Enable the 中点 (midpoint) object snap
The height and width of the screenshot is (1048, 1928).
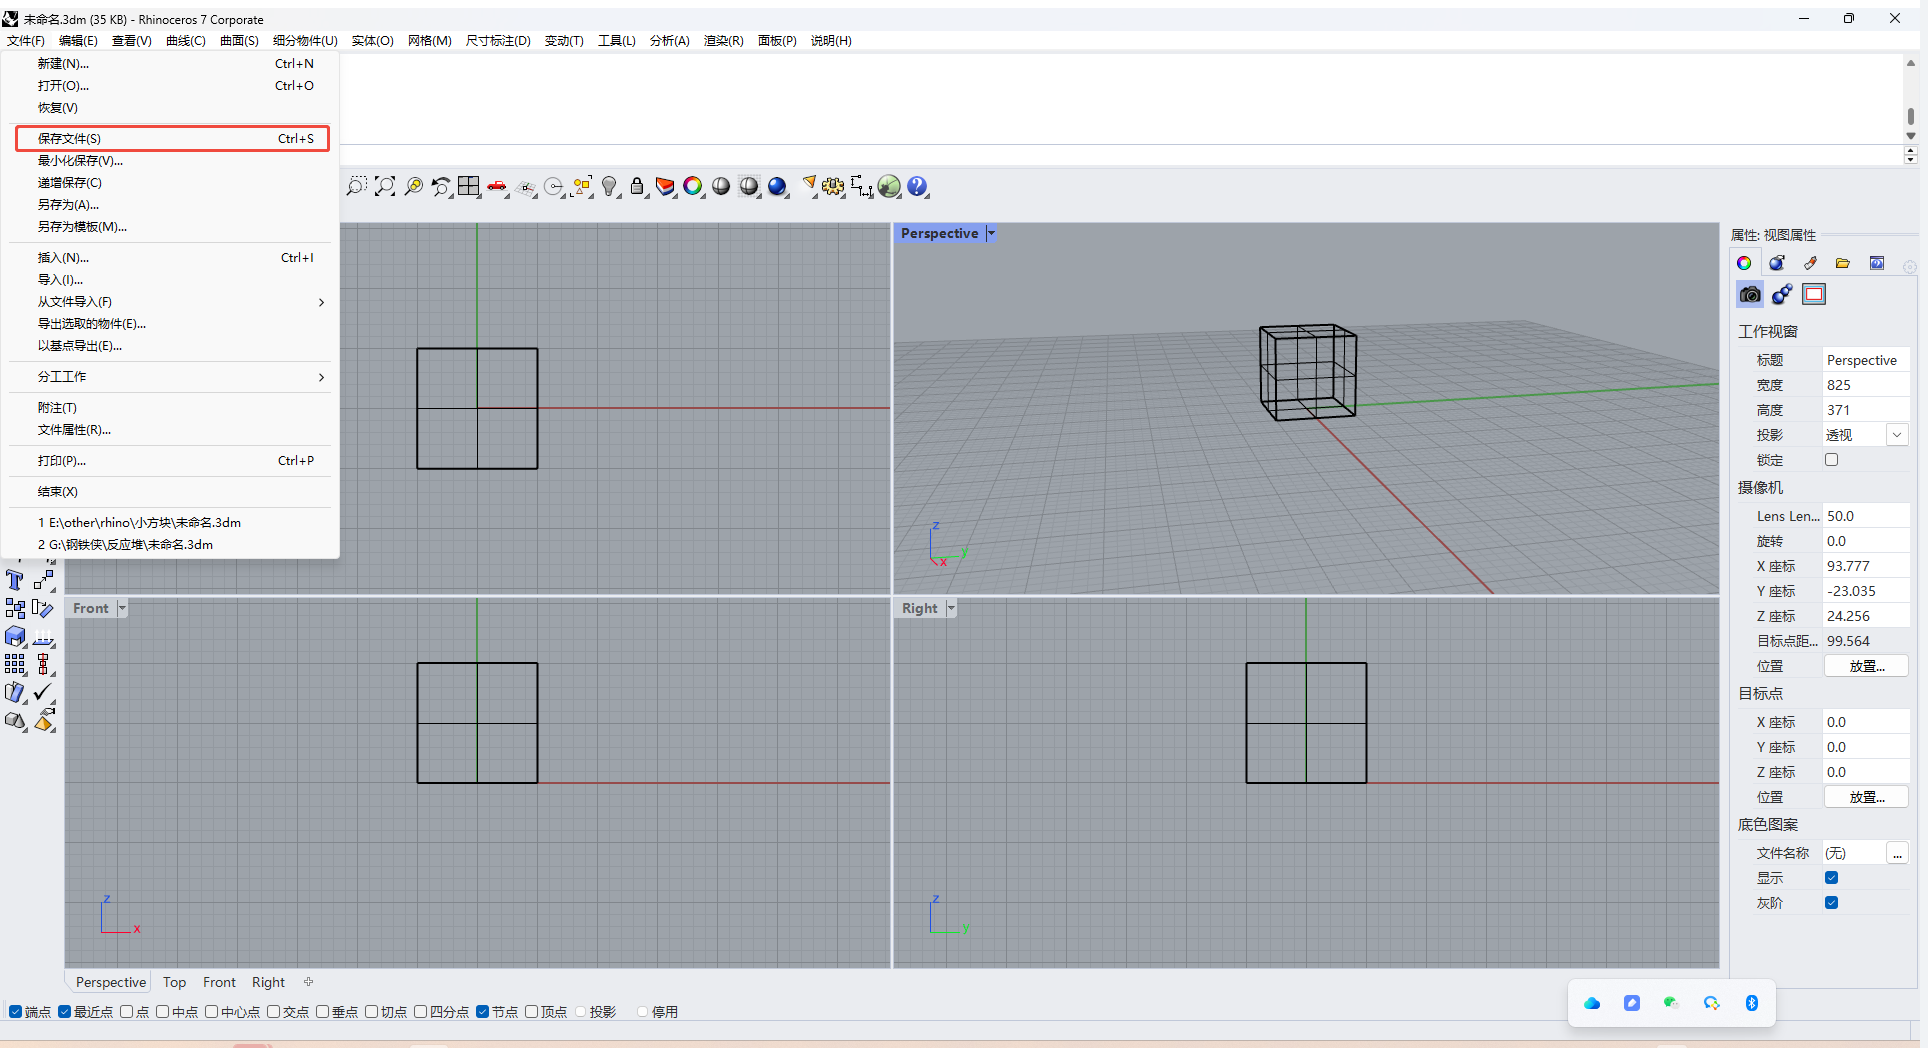[x=163, y=1012]
